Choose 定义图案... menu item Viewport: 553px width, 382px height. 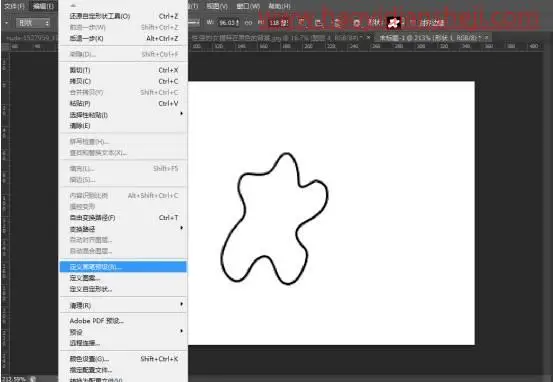coord(123,278)
